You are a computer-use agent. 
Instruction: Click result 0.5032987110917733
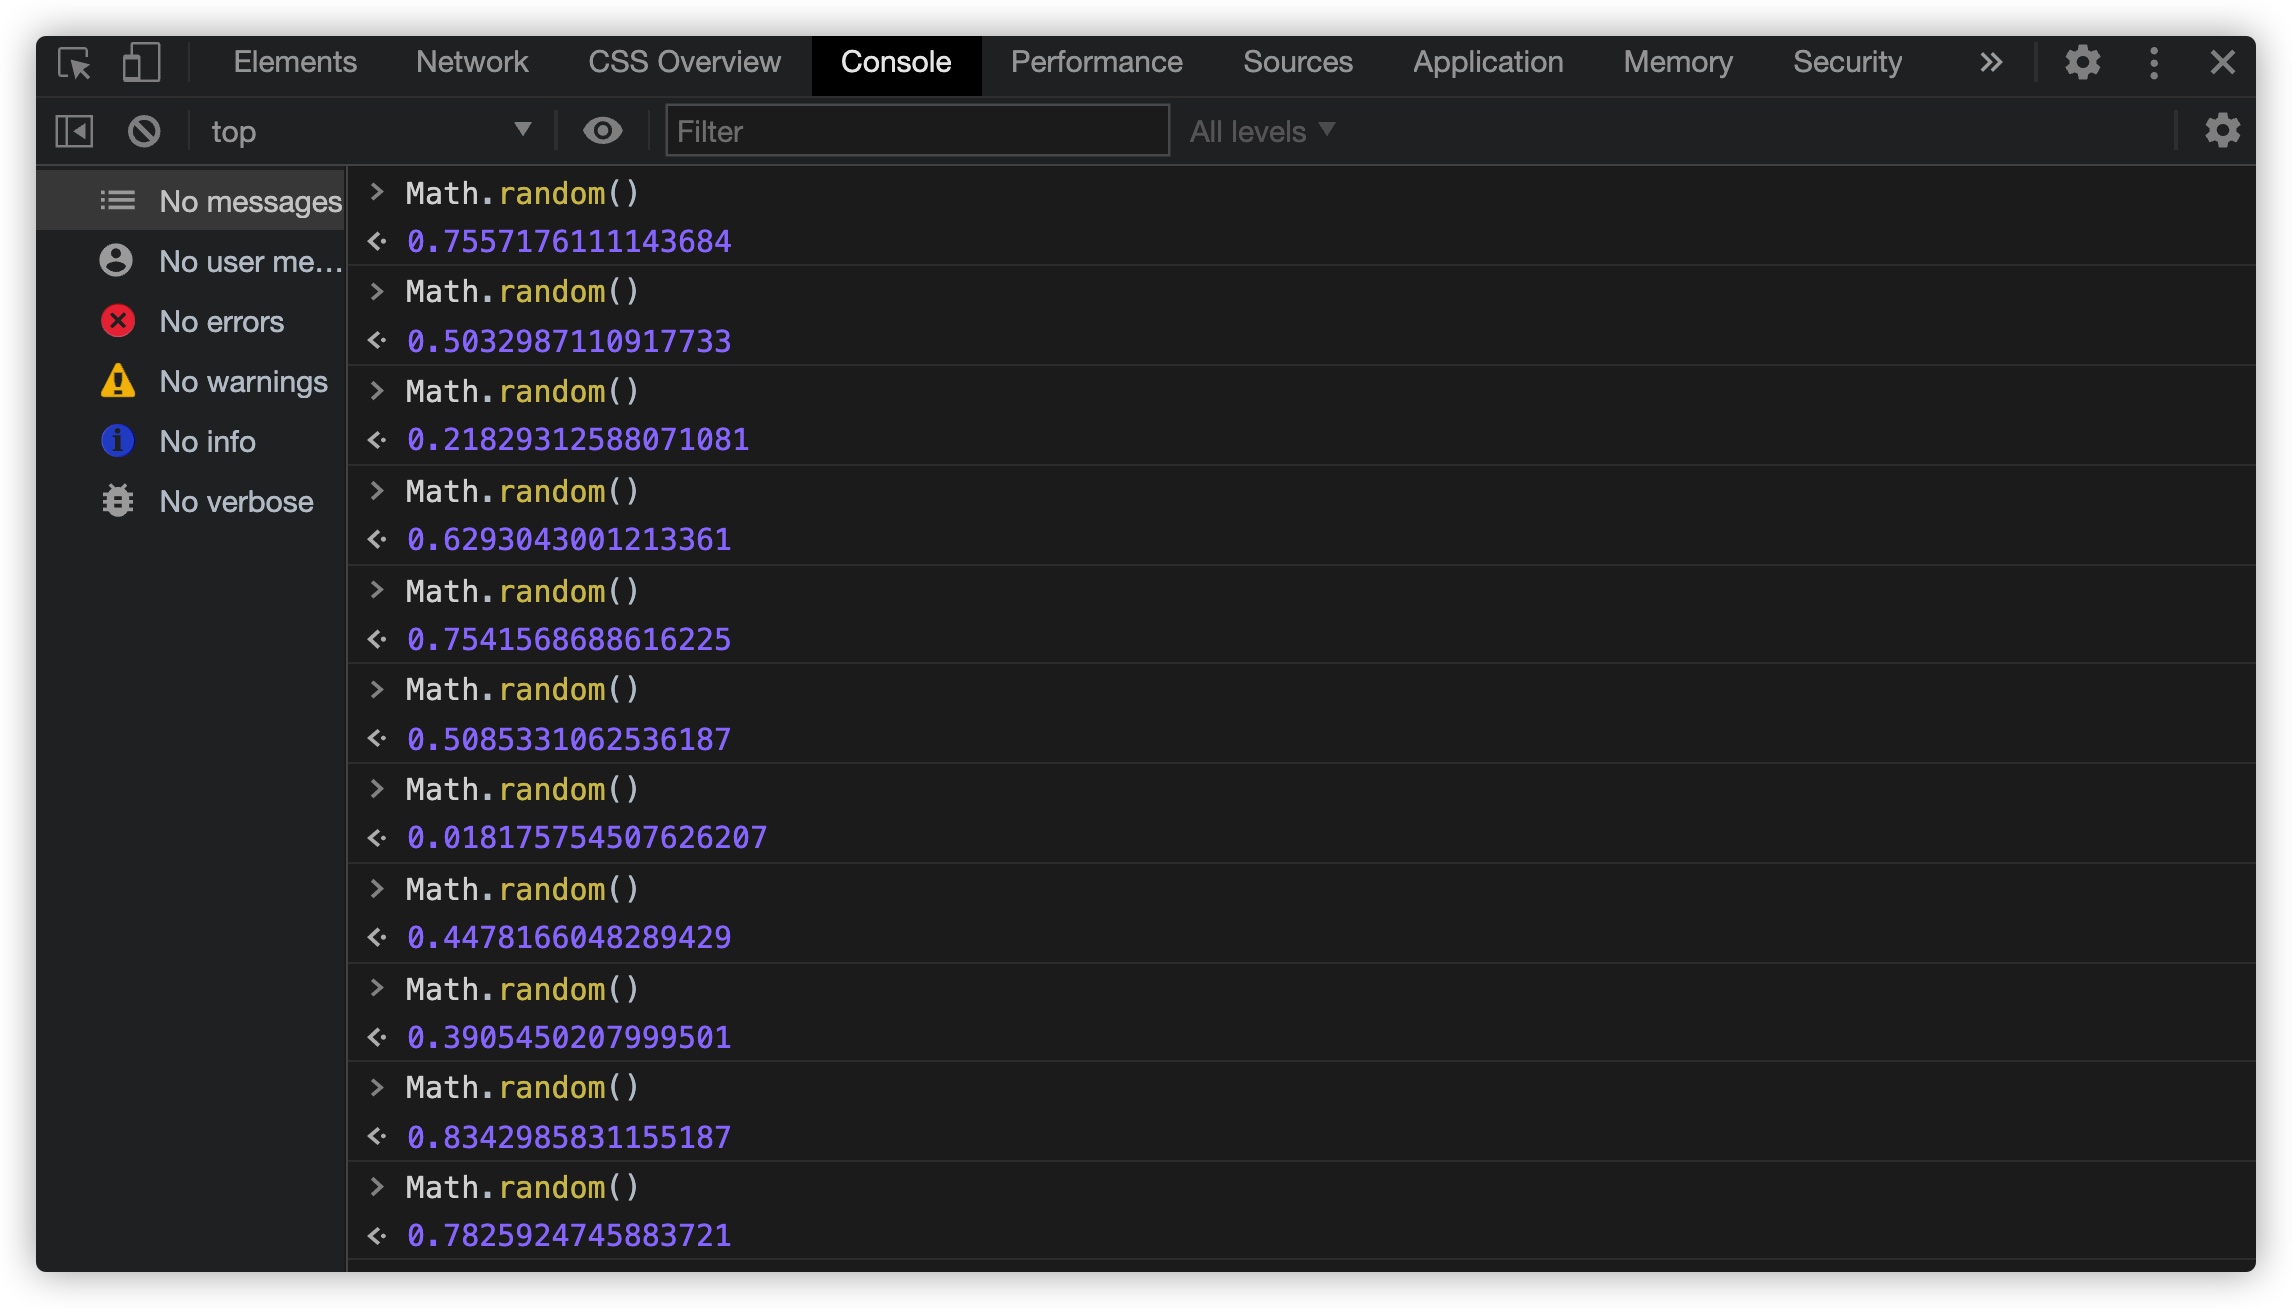pos(569,342)
